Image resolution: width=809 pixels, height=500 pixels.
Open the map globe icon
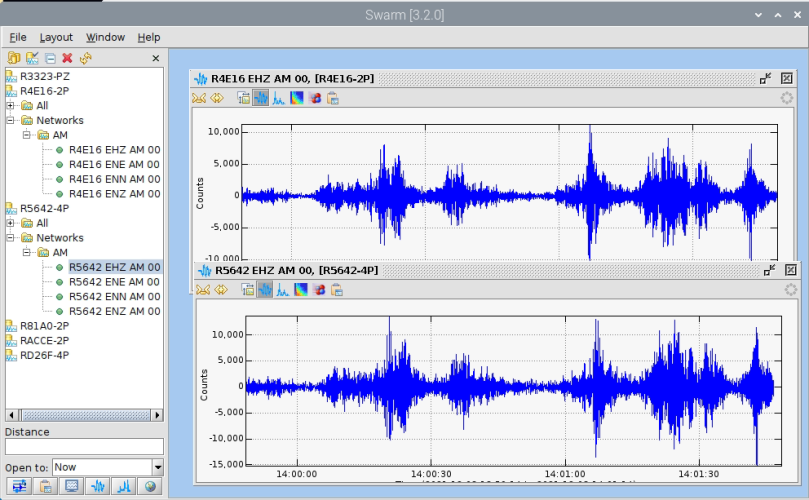coord(151,487)
